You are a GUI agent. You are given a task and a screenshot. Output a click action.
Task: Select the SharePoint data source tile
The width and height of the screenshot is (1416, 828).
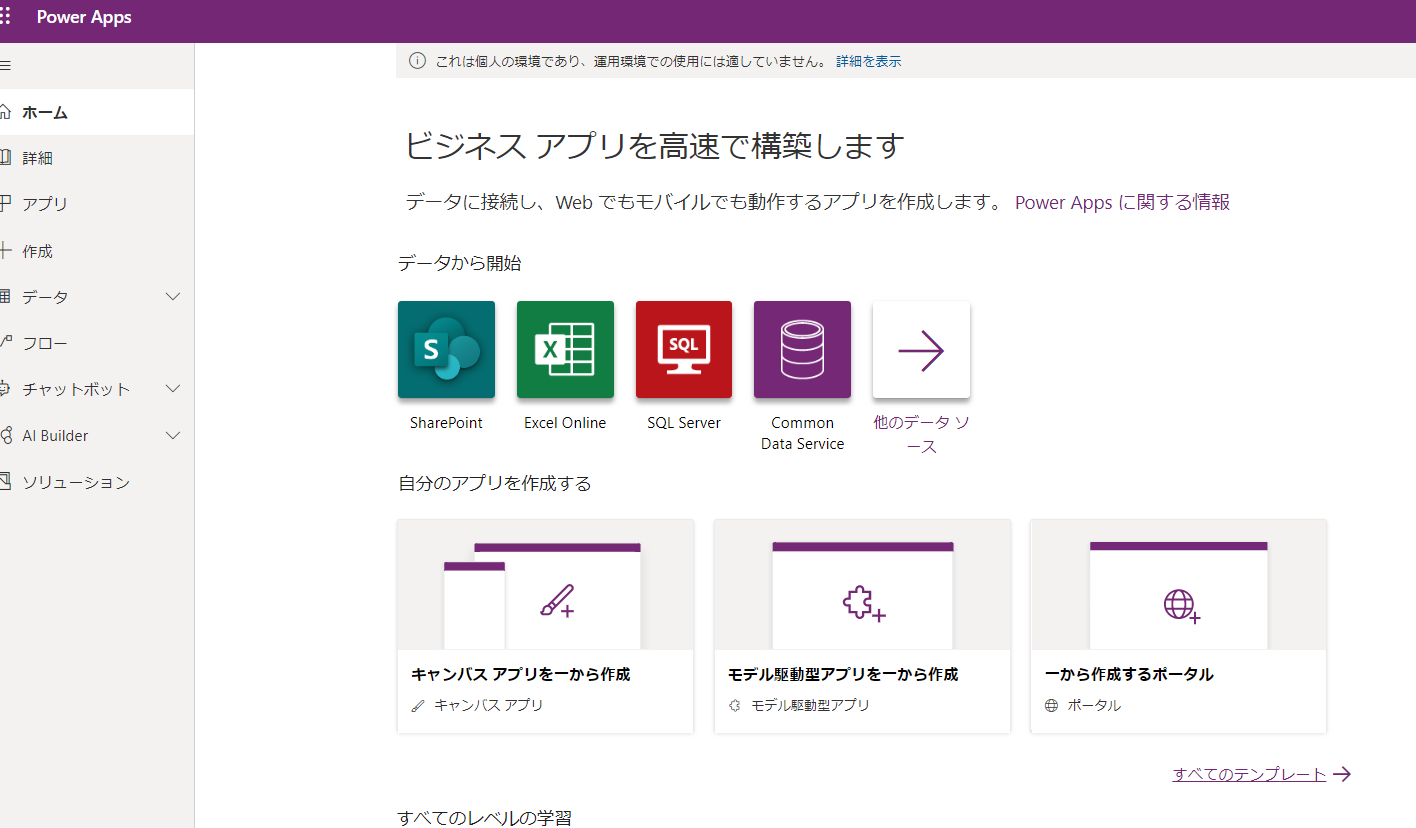446,349
